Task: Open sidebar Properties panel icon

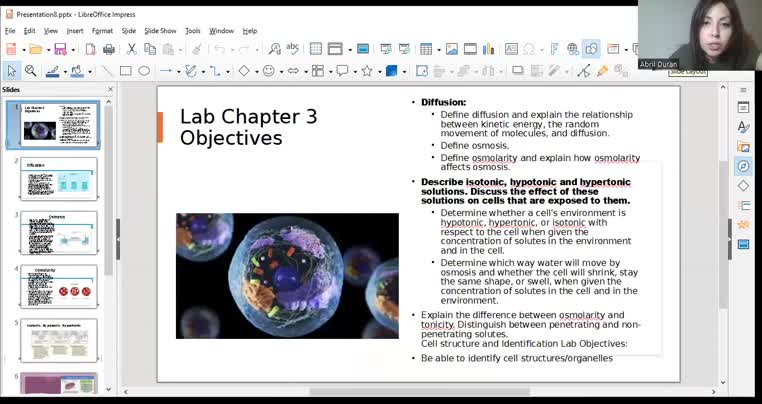Action: [x=743, y=107]
